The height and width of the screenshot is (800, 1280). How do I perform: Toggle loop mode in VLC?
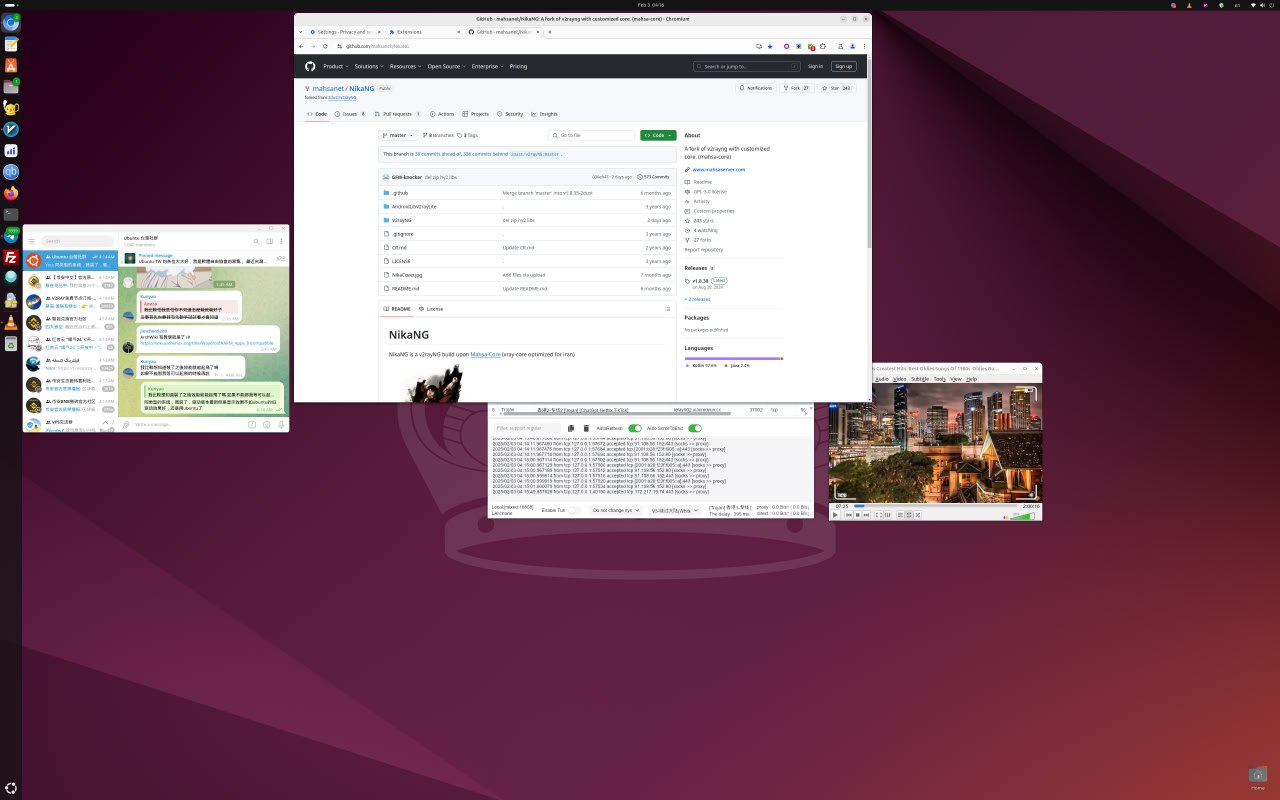910,515
